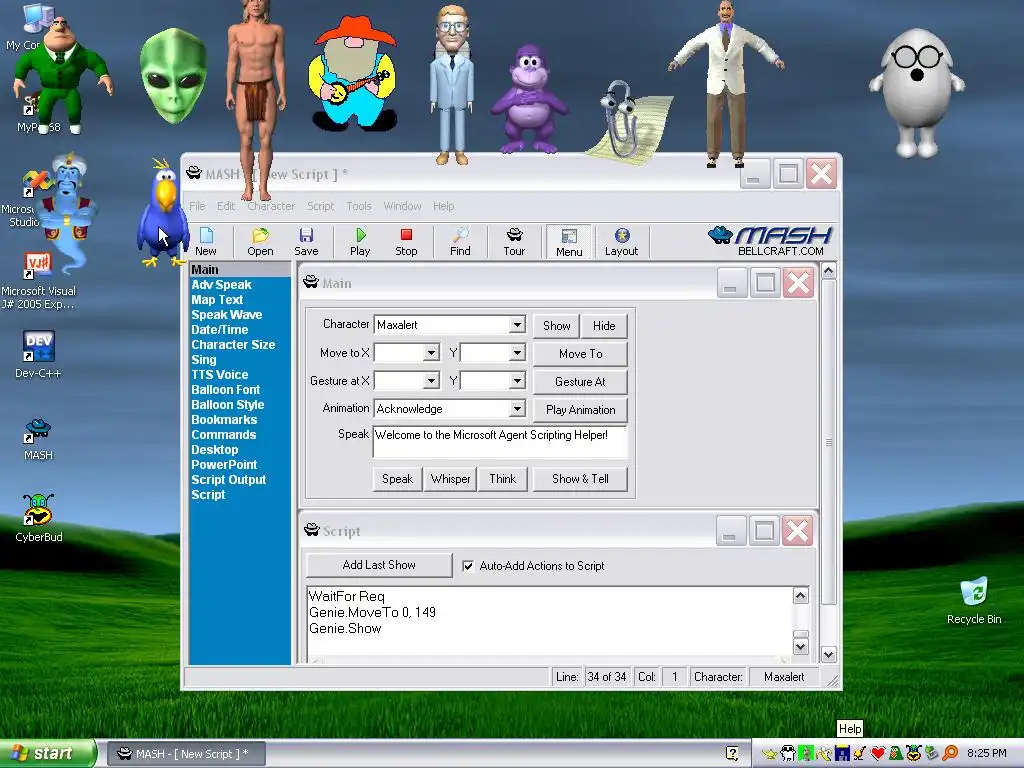The height and width of the screenshot is (768, 1024).
Task: Click the New script toolbar icon
Action: coord(206,241)
